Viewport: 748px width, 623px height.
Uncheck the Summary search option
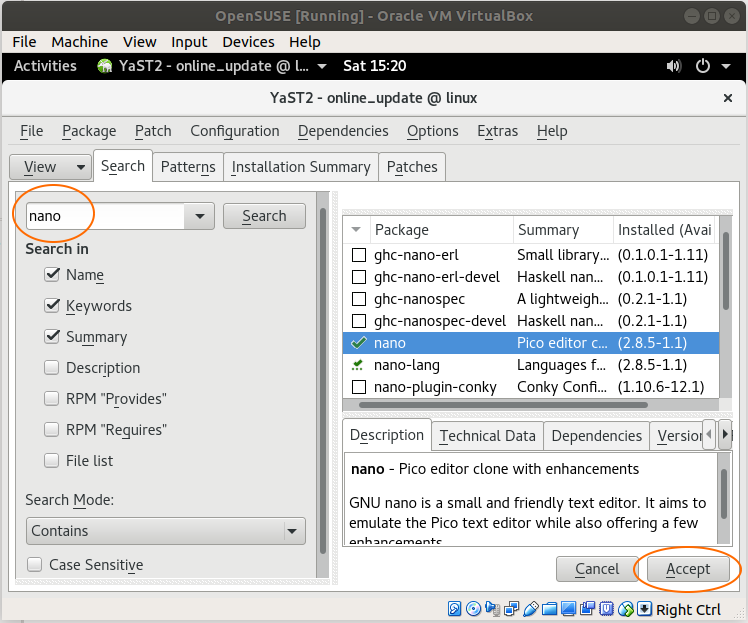pos(52,336)
